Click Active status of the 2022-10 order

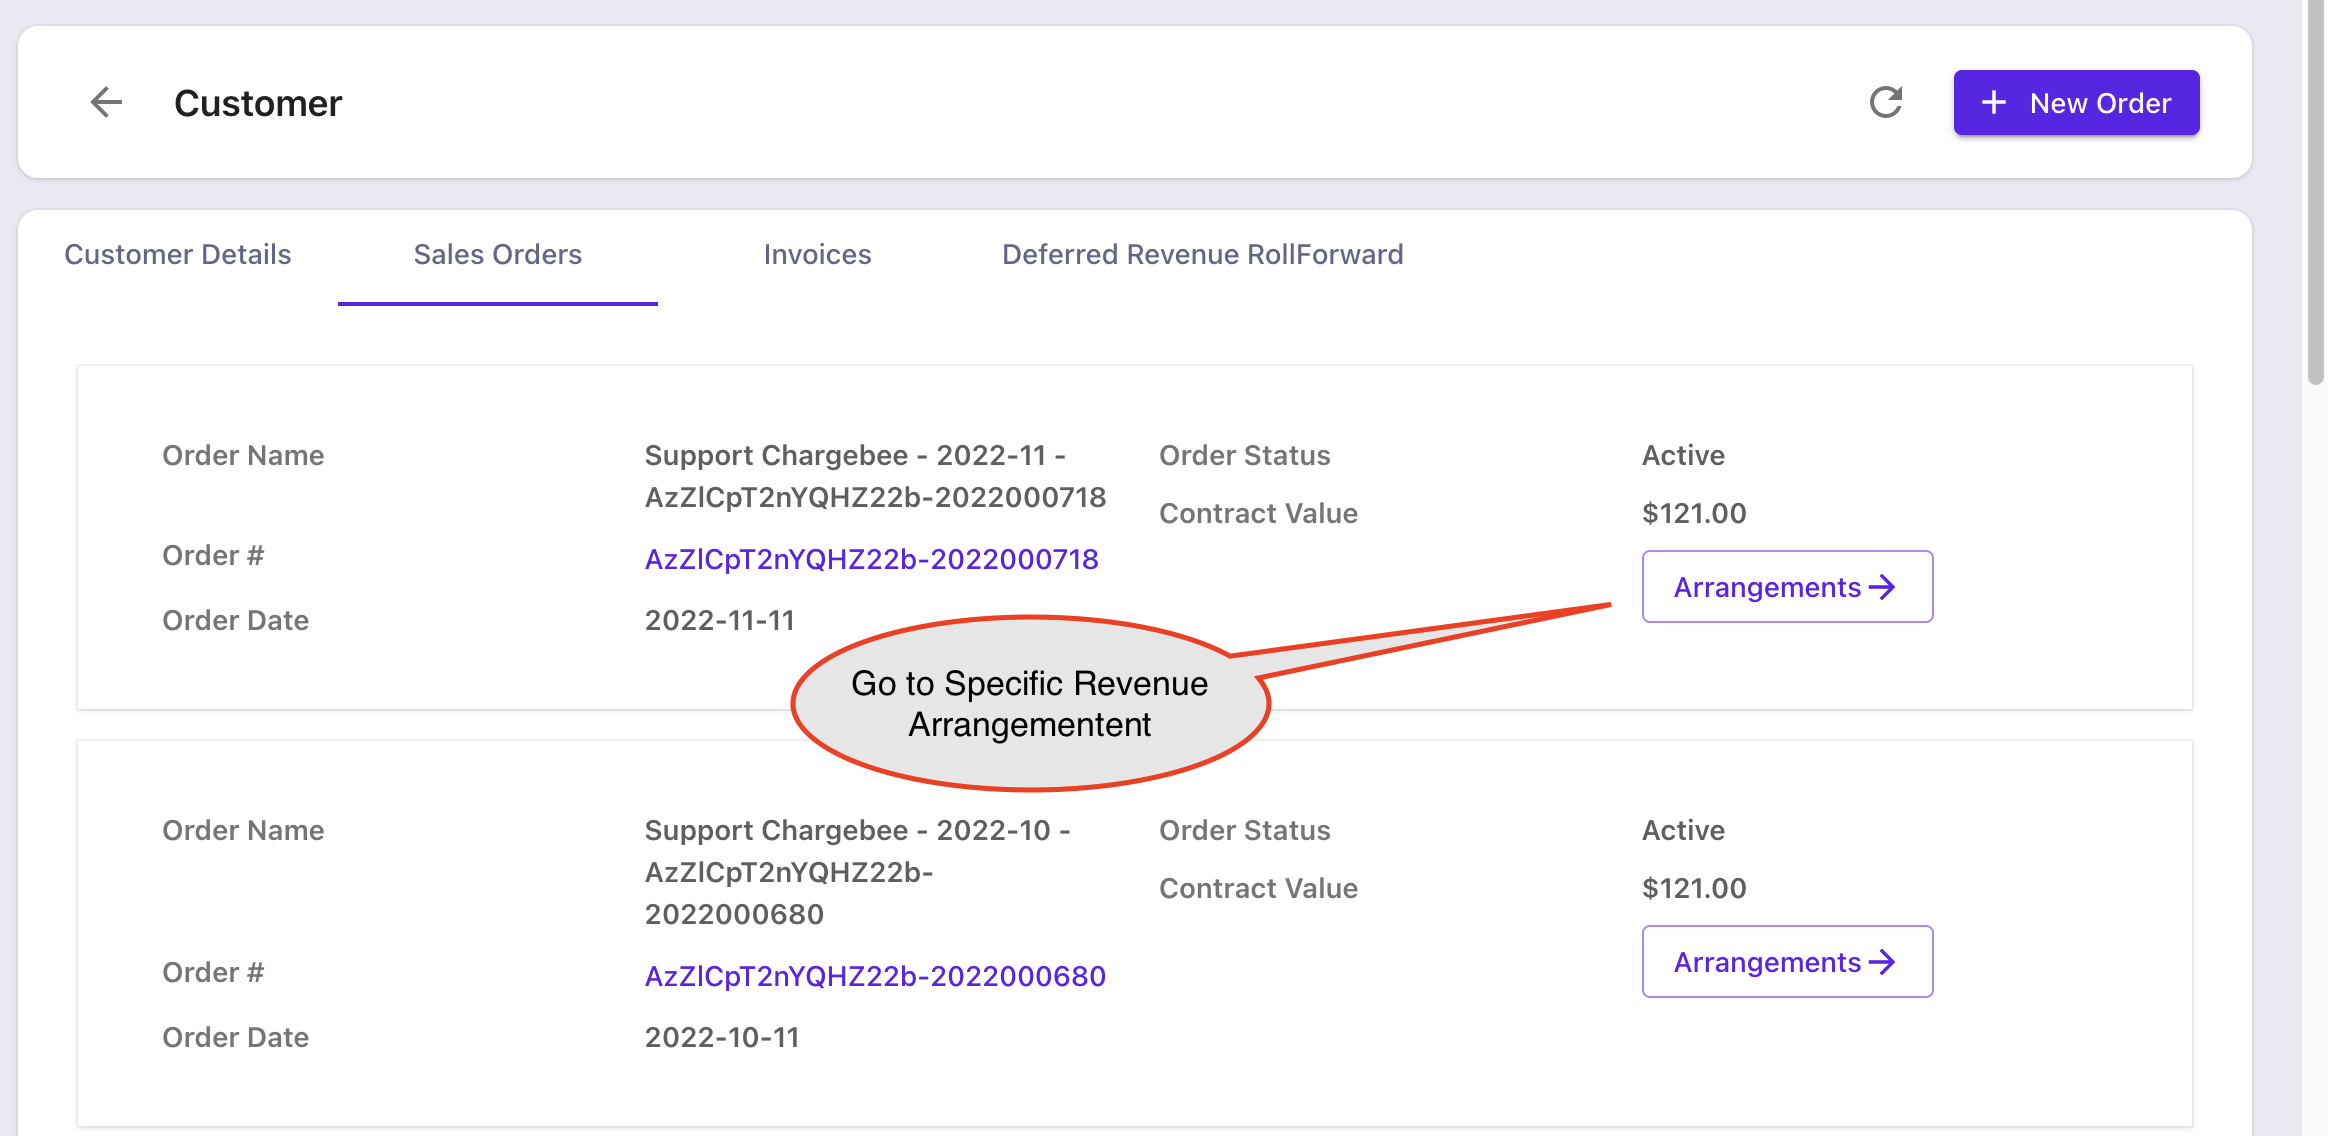(1683, 830)
